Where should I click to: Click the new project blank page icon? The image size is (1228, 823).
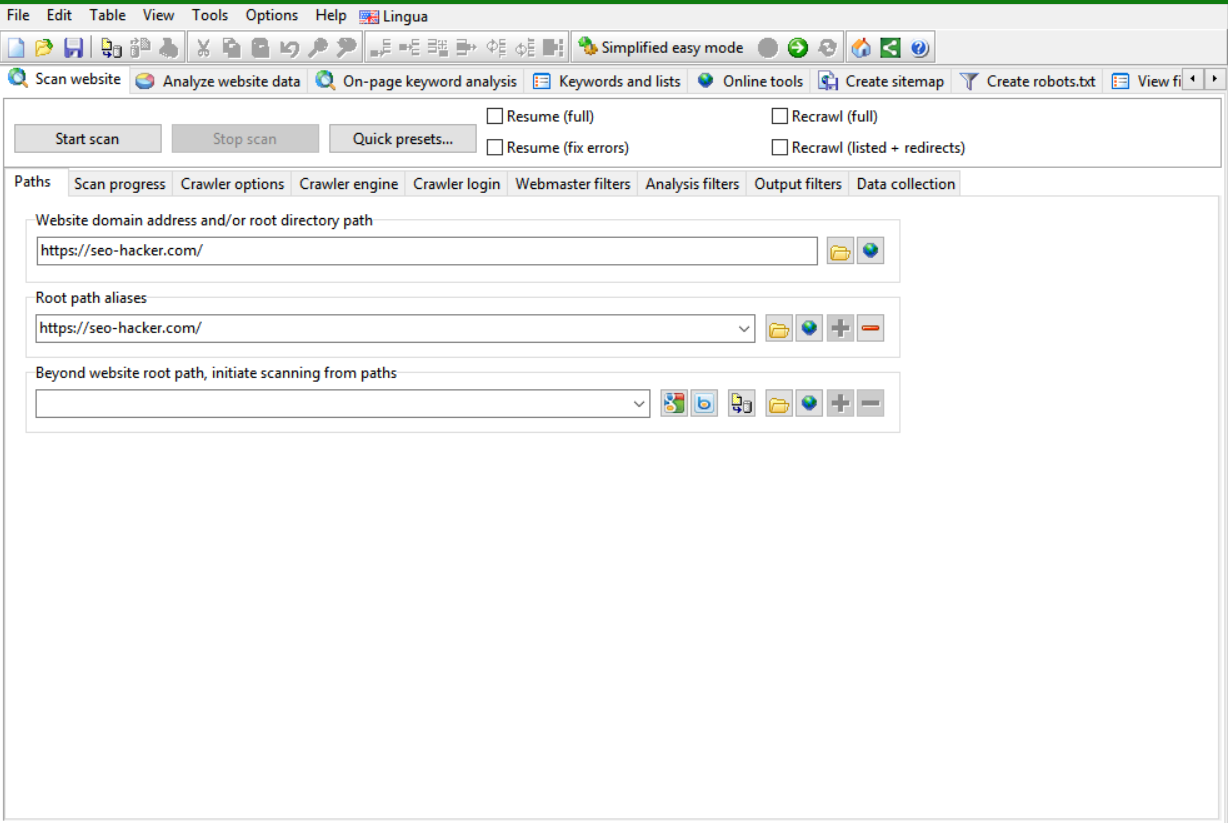[x=16, y=48]
